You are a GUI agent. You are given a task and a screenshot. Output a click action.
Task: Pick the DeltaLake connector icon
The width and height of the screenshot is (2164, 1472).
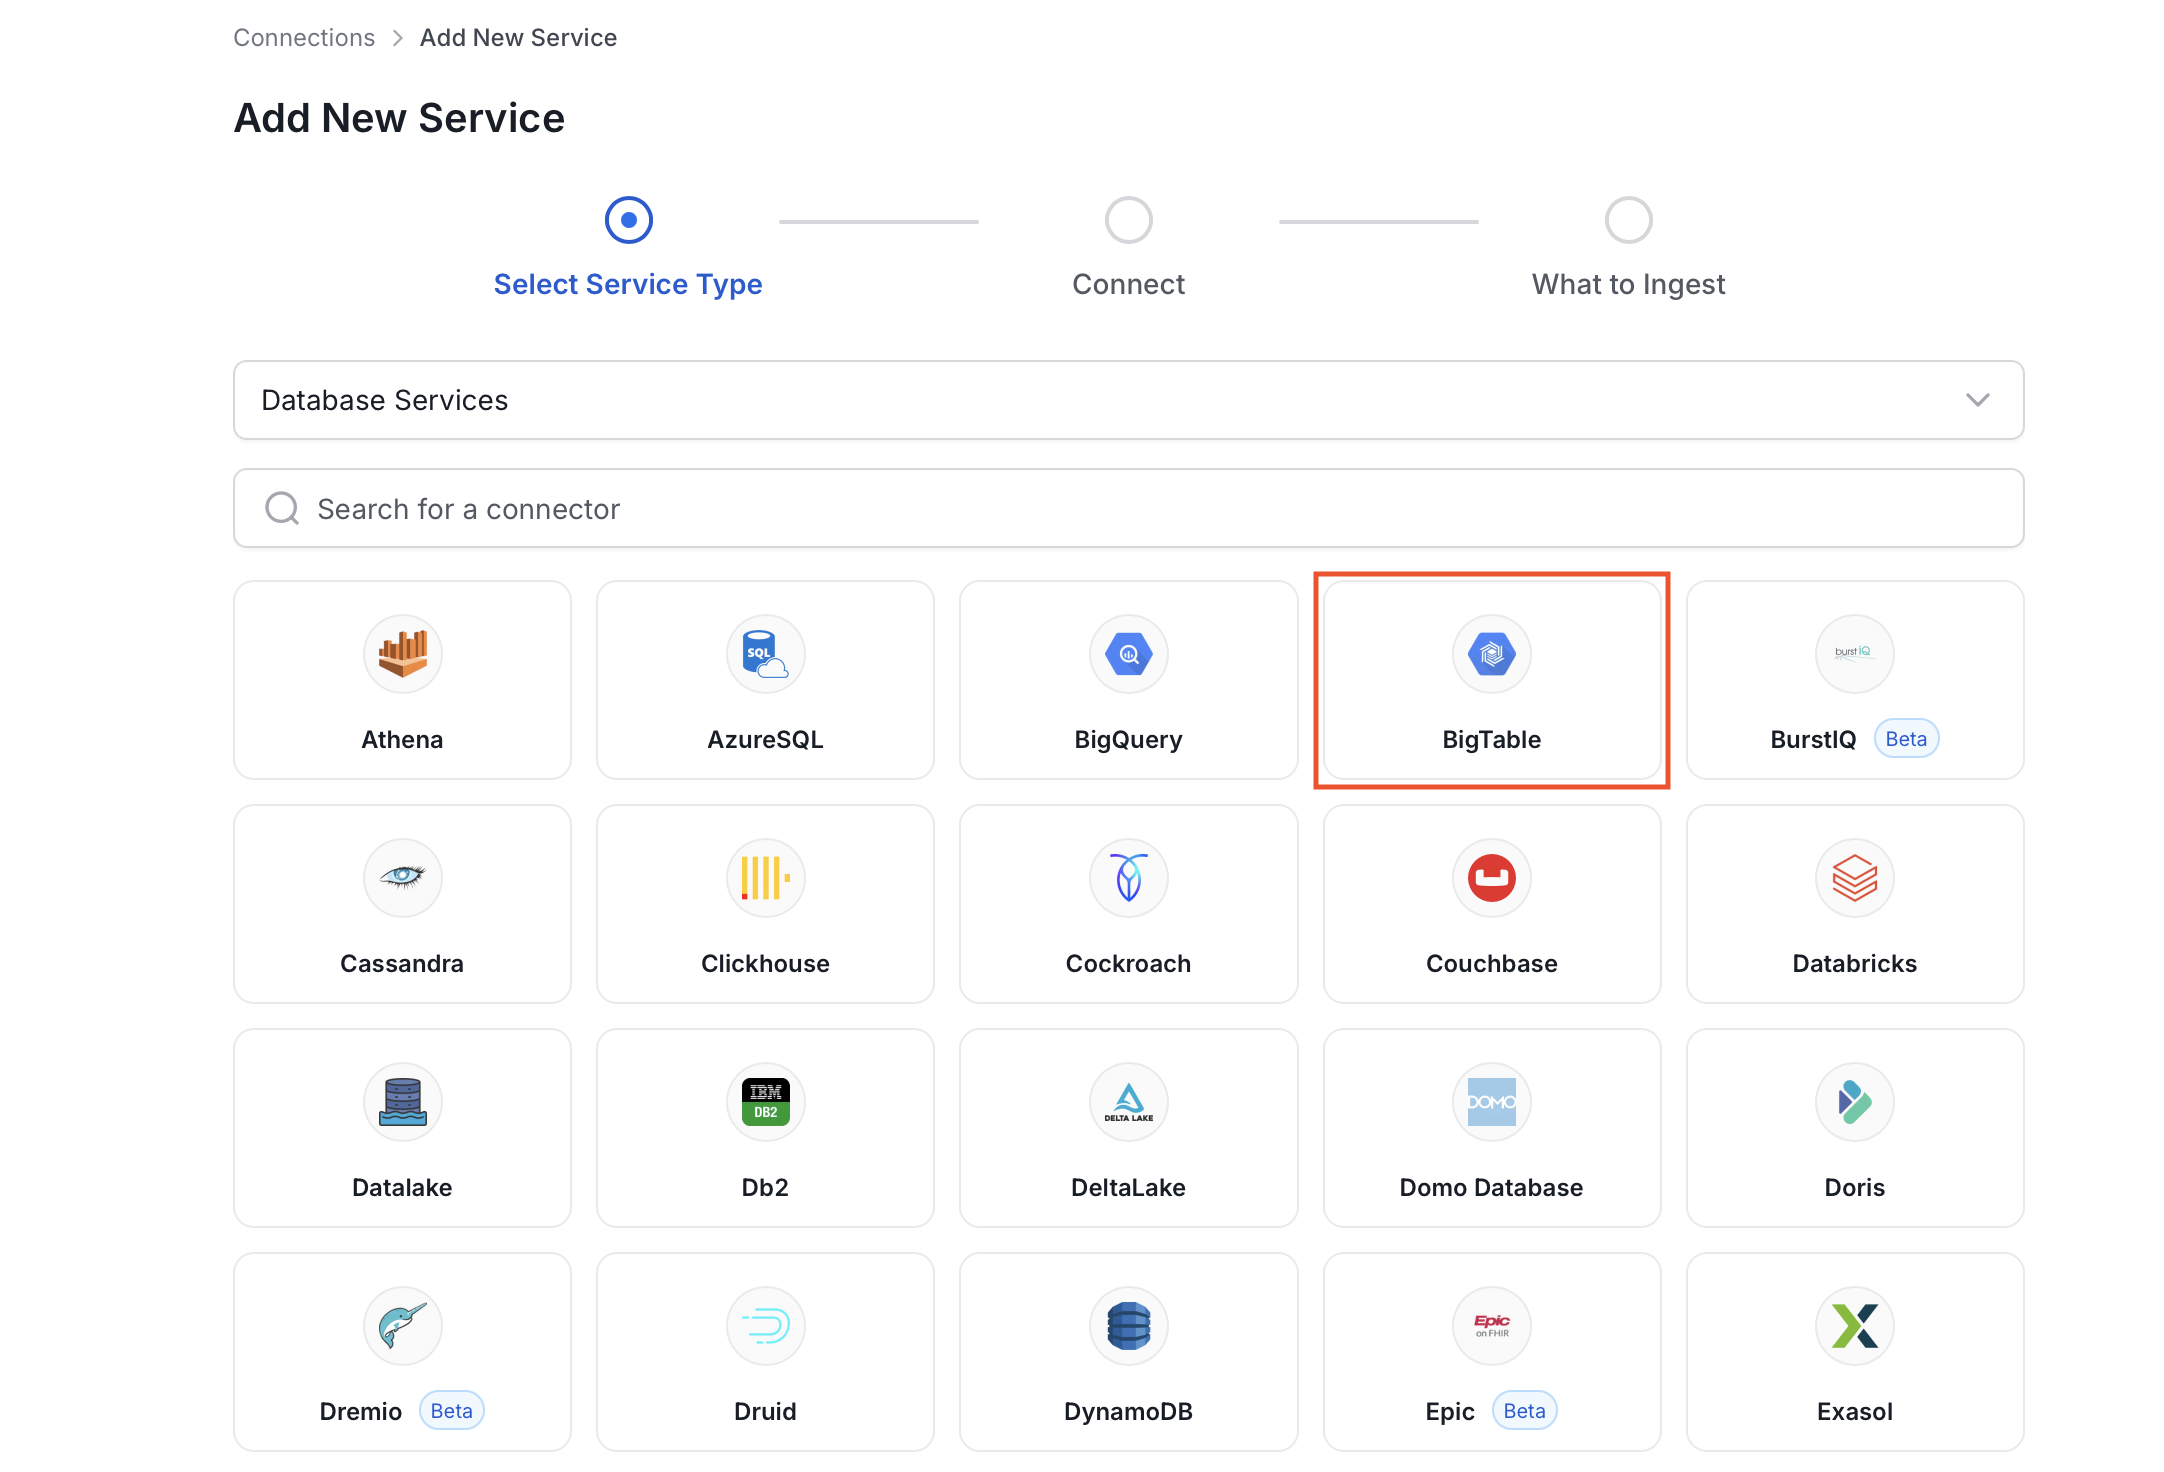[1128, 1102]
